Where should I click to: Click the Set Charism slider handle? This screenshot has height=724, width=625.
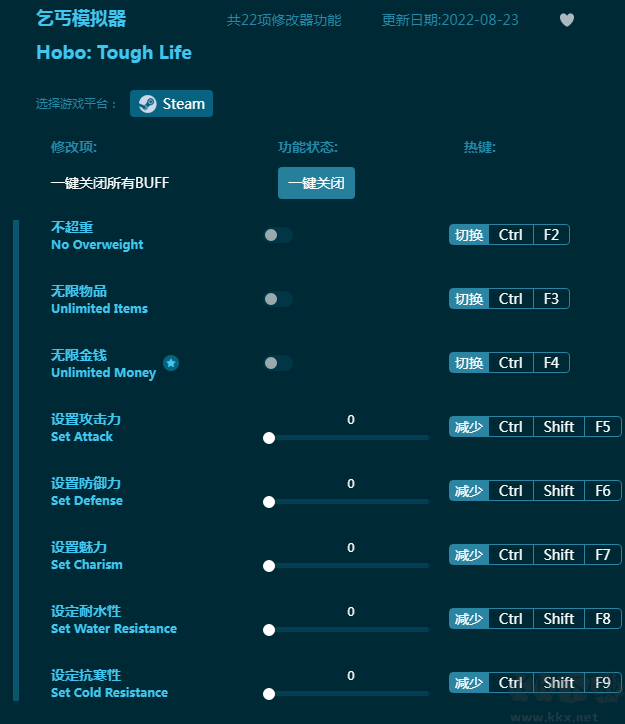coord(269,566)
